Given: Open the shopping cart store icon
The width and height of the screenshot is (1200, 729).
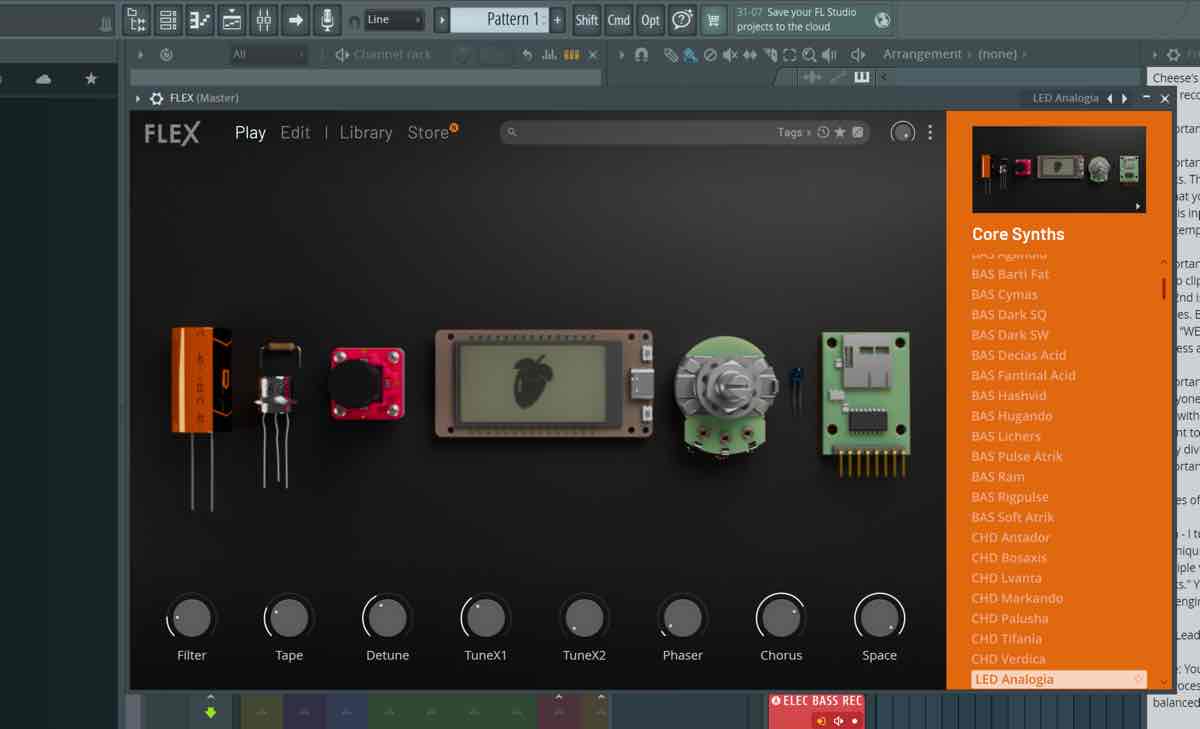Looking at the screenshot, I should 713,19.
